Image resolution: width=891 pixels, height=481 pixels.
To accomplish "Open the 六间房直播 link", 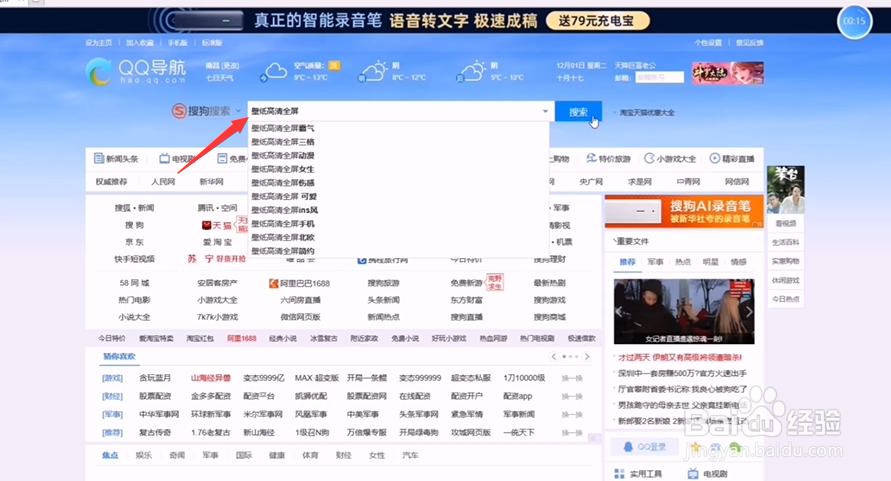I will click(301, 300).
